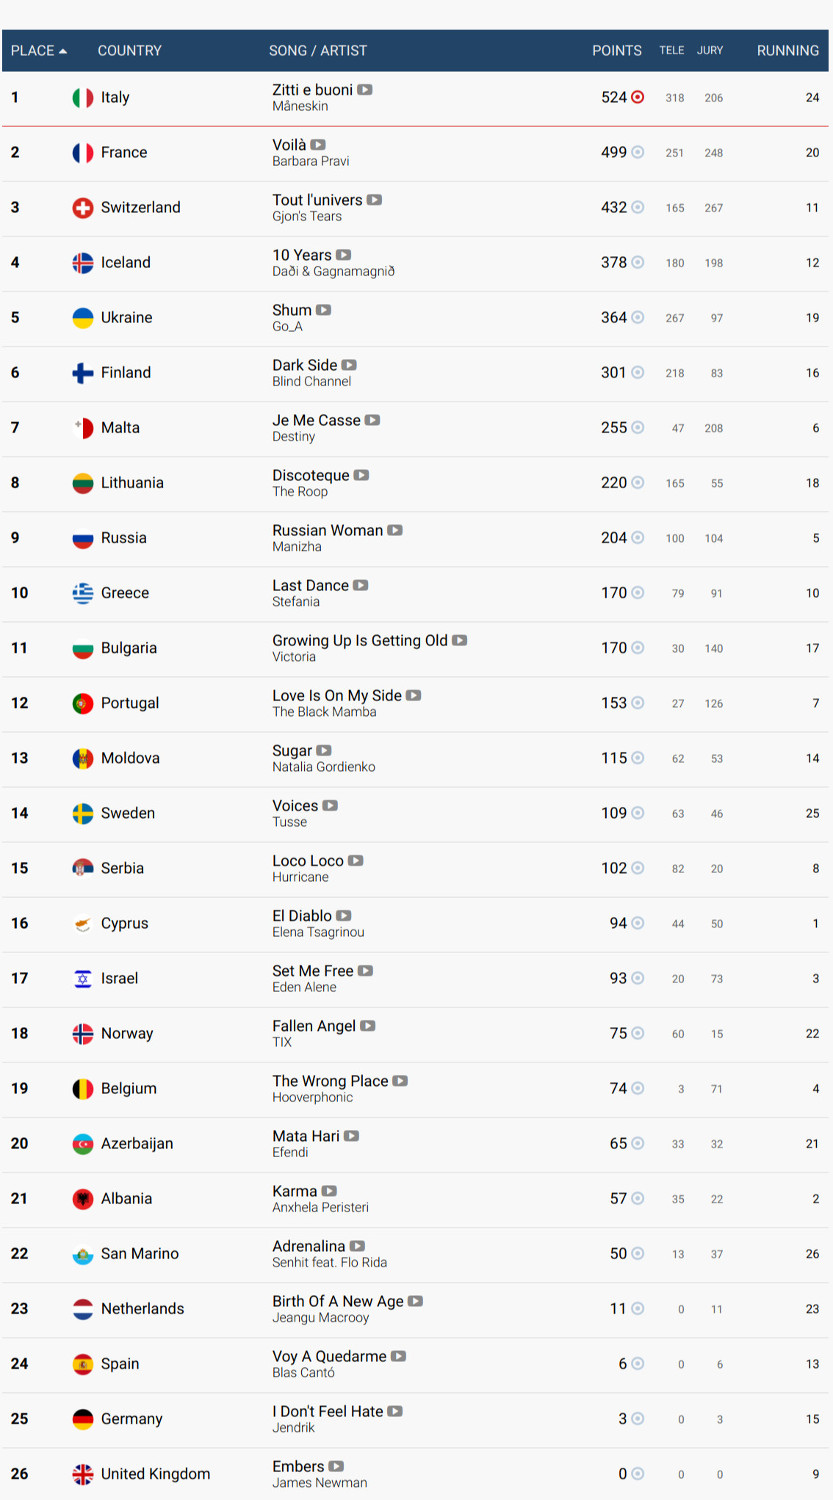Open video icon next to Shum

323,310
